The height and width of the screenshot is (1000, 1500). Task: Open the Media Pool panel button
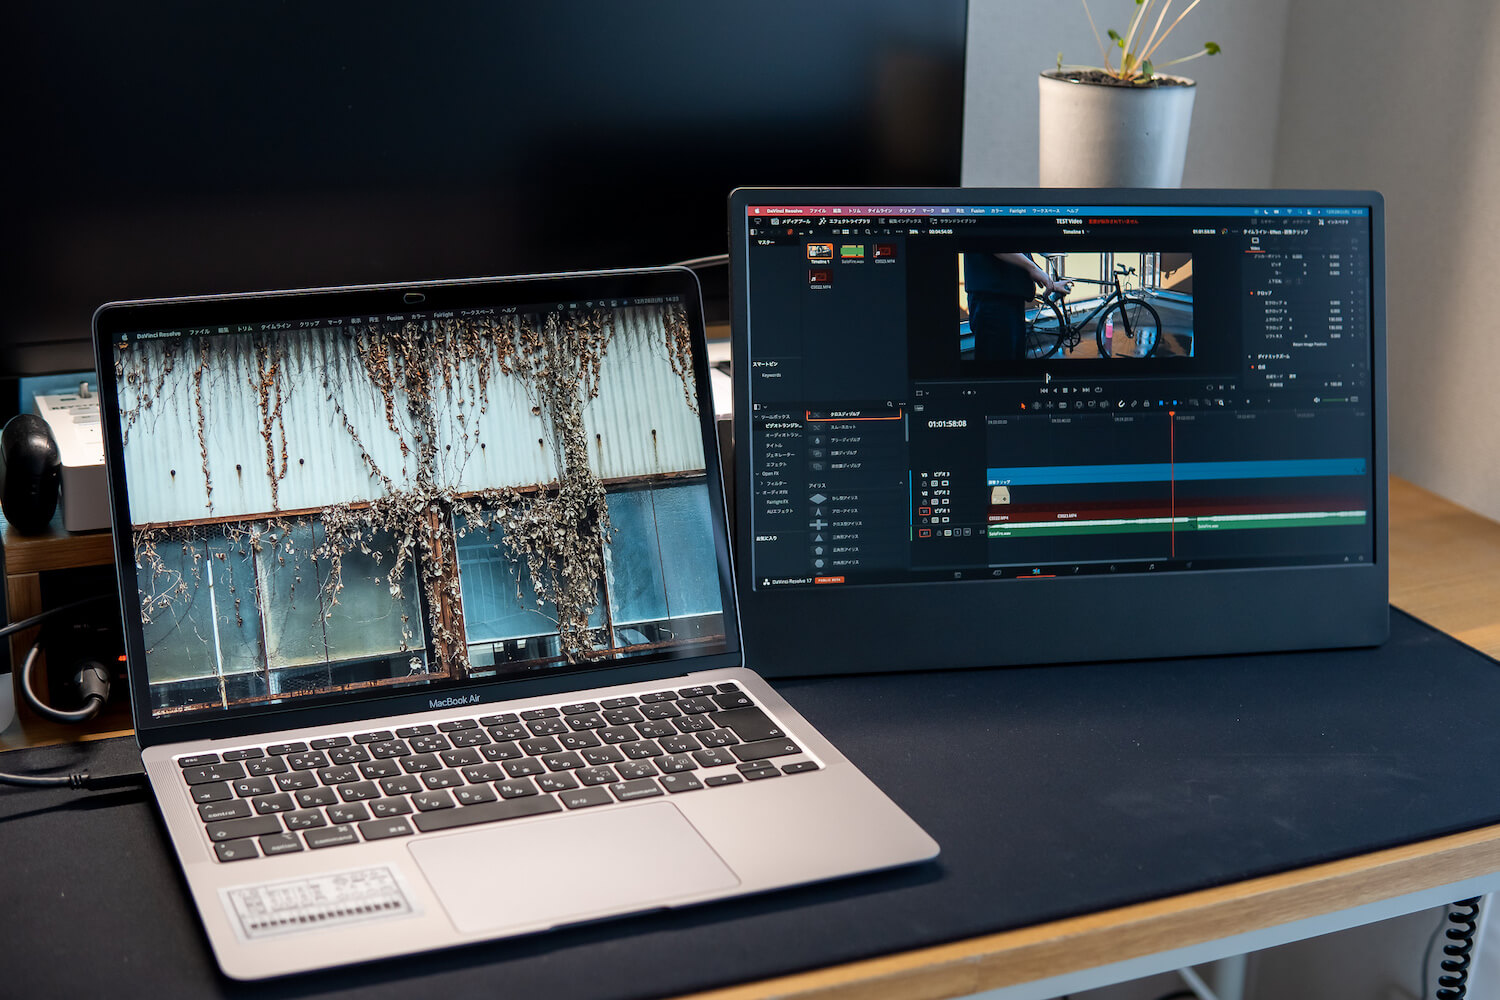[x=790, y=221]
